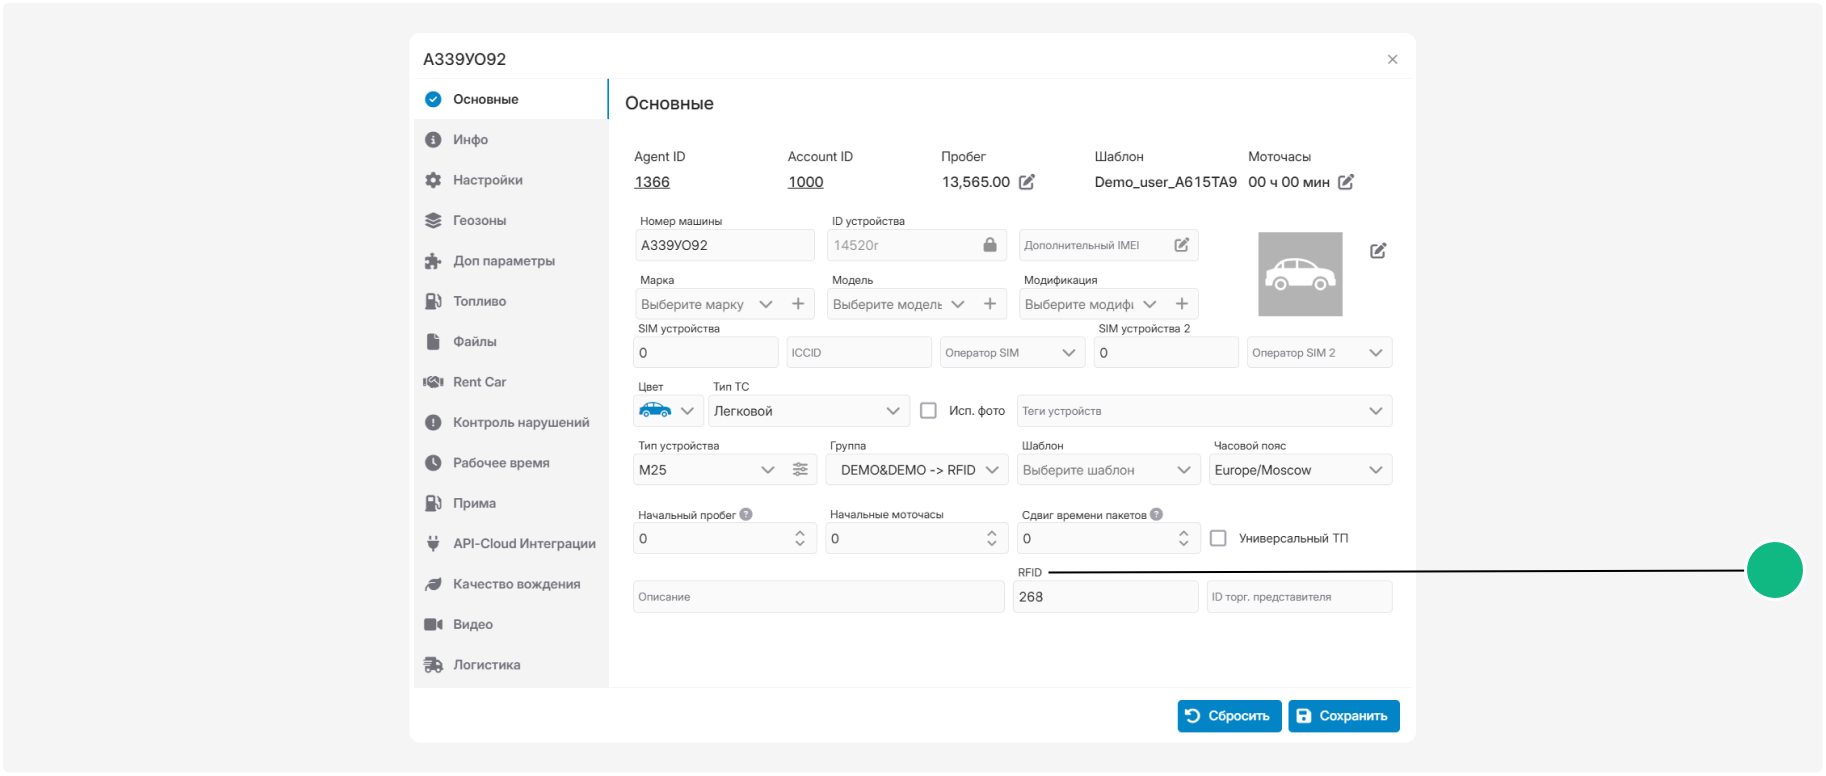Add a new brand with Марка plus icon
The width and height of the screenshot is (1826, 776).
[x=798, y=304]
